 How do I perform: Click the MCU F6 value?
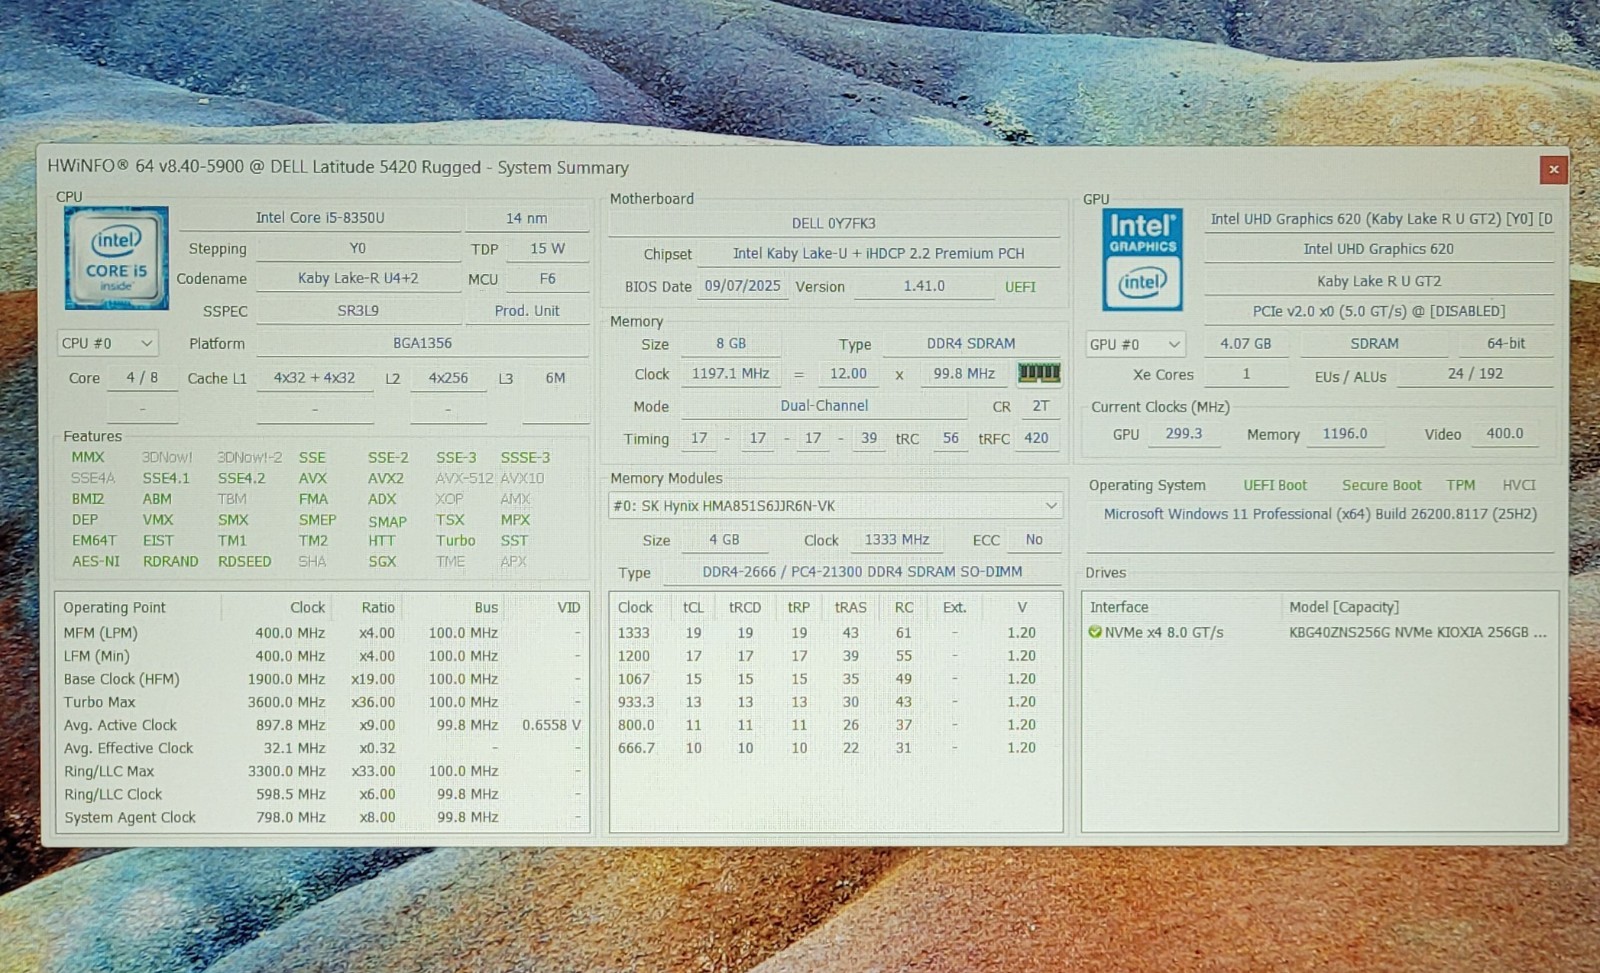[547, 279]
